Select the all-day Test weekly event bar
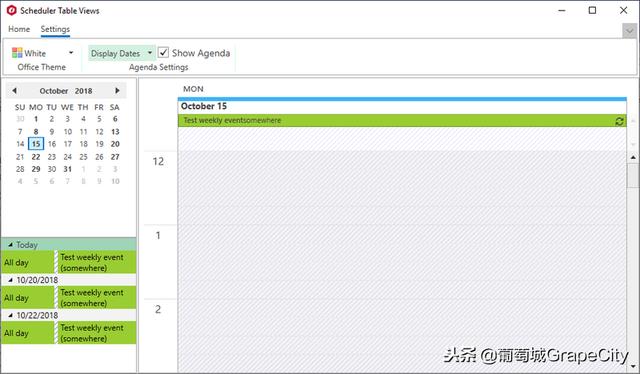The width and height of the screenshot is (640, 374). pyautogui.click(x=402, y=120)
